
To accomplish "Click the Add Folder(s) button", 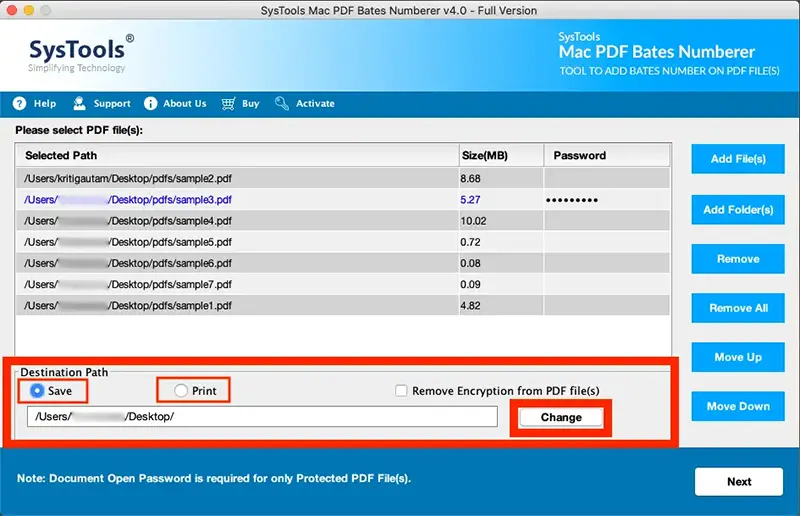I will click(x=738, y=210).
